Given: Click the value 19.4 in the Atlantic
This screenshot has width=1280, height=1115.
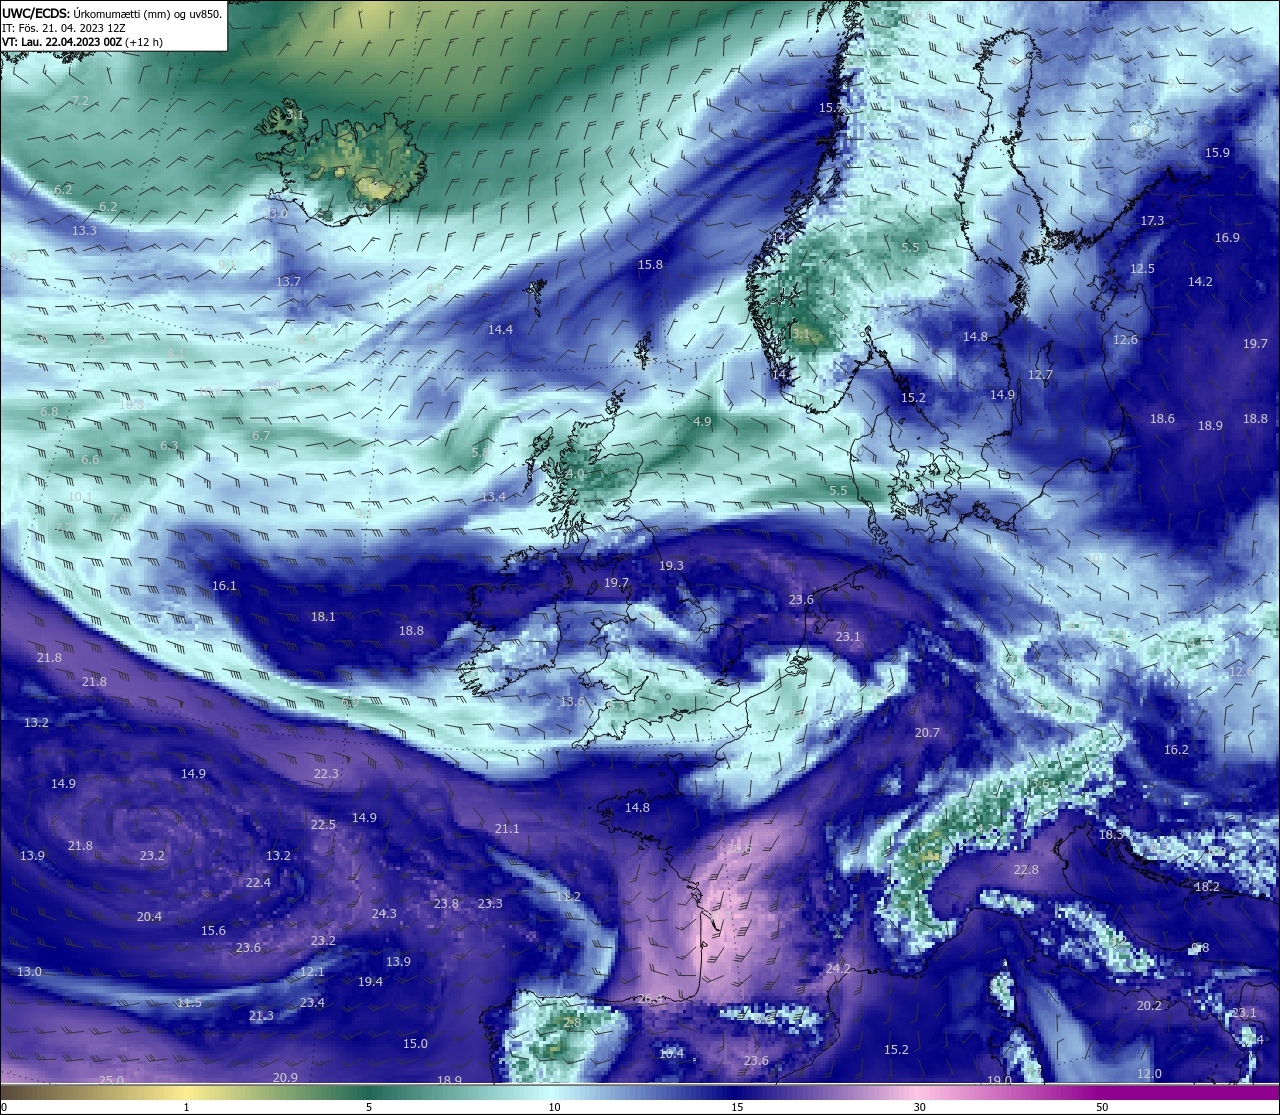Looking at the screenshot, I should click(370, 982).
